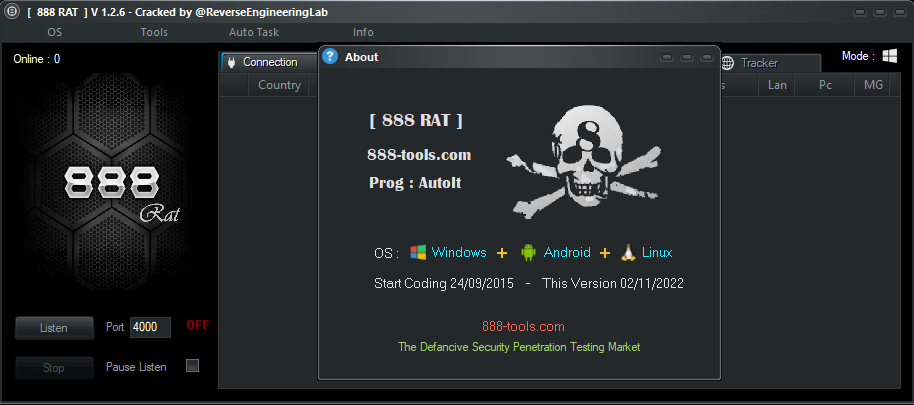Viewport: 914px width, 405px height.
Task: Click the Country column header
Action: coord(279,85)
